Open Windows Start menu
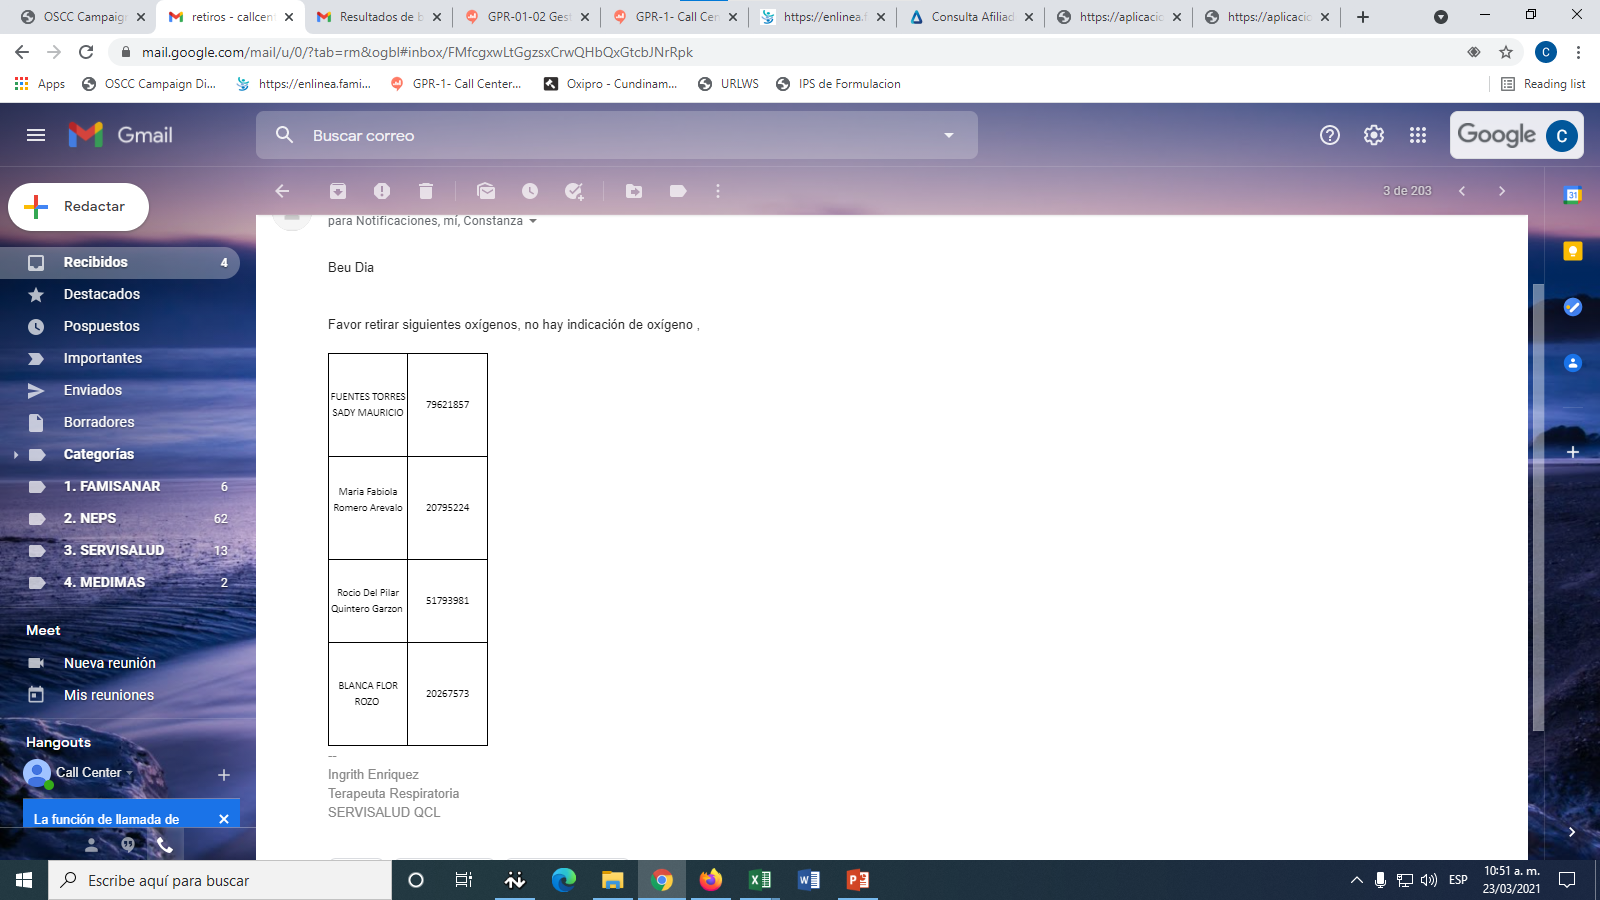Image resolution: width=1600 pixels, height=900 pixels. (x=24, y=880)
